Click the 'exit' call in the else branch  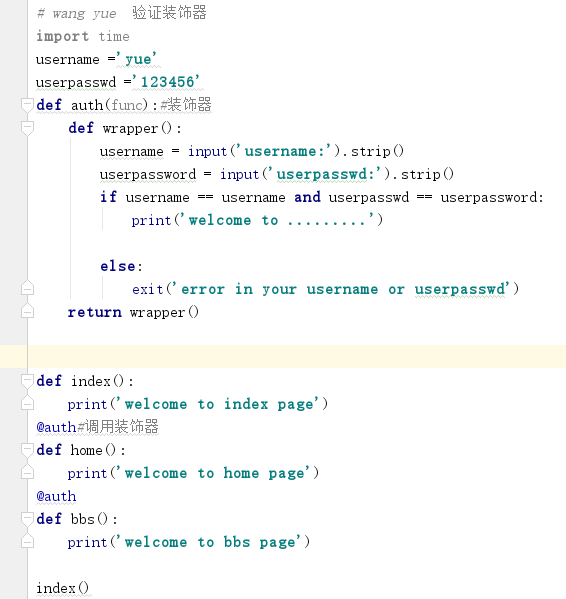coord(148,289)
